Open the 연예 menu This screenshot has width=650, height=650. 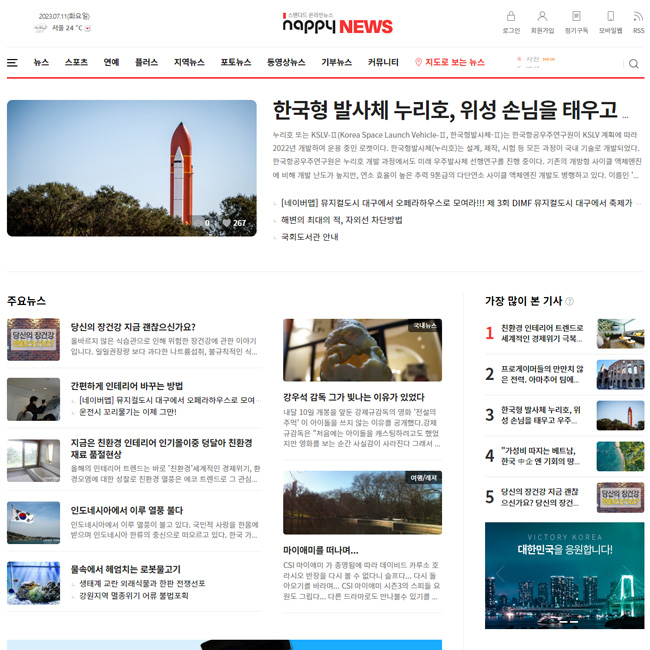coord(112,62)
